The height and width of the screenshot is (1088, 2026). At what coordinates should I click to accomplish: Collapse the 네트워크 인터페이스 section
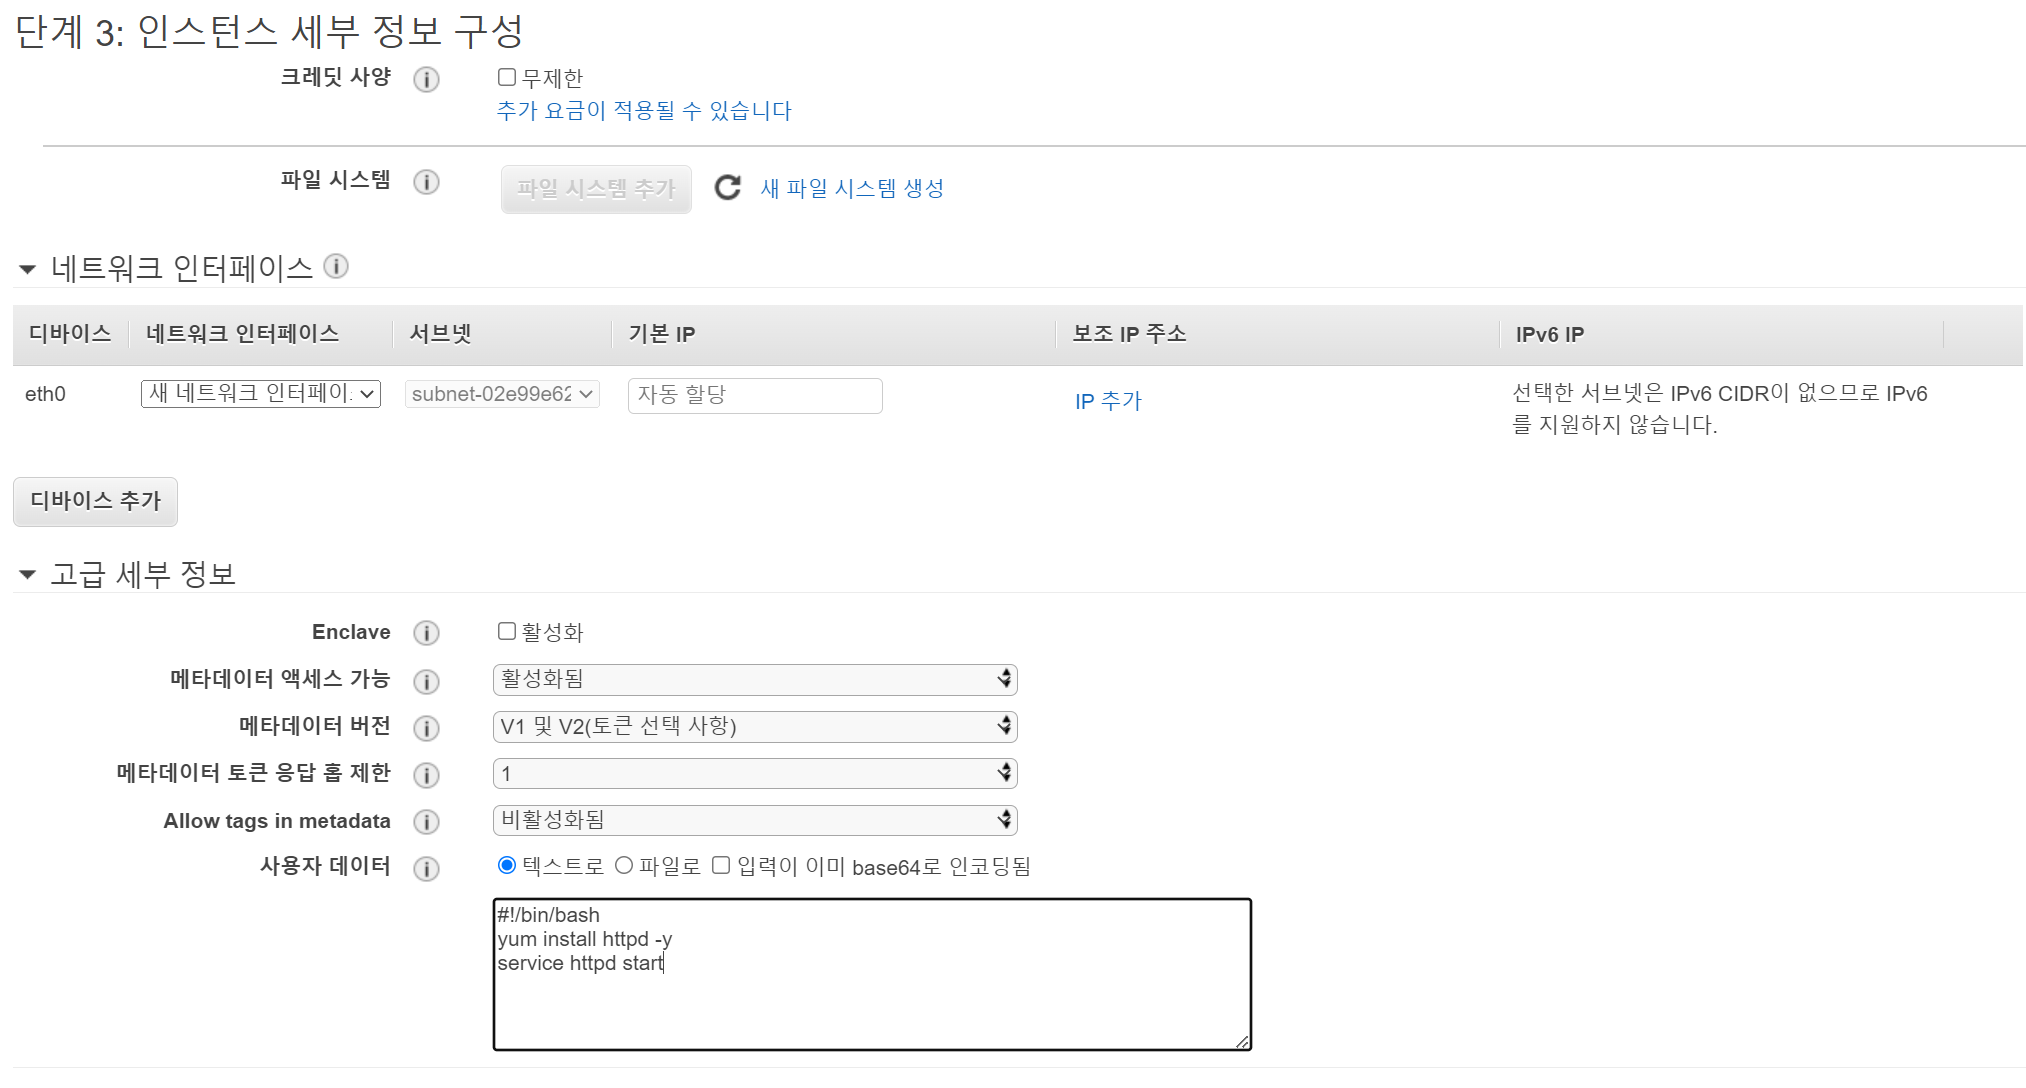[x=28, y=269]
